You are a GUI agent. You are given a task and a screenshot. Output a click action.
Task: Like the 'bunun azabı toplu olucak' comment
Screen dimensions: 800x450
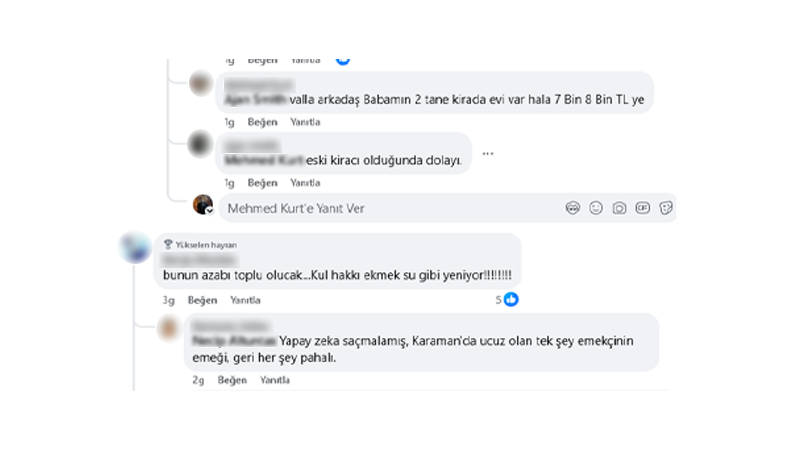click(203, 300)
